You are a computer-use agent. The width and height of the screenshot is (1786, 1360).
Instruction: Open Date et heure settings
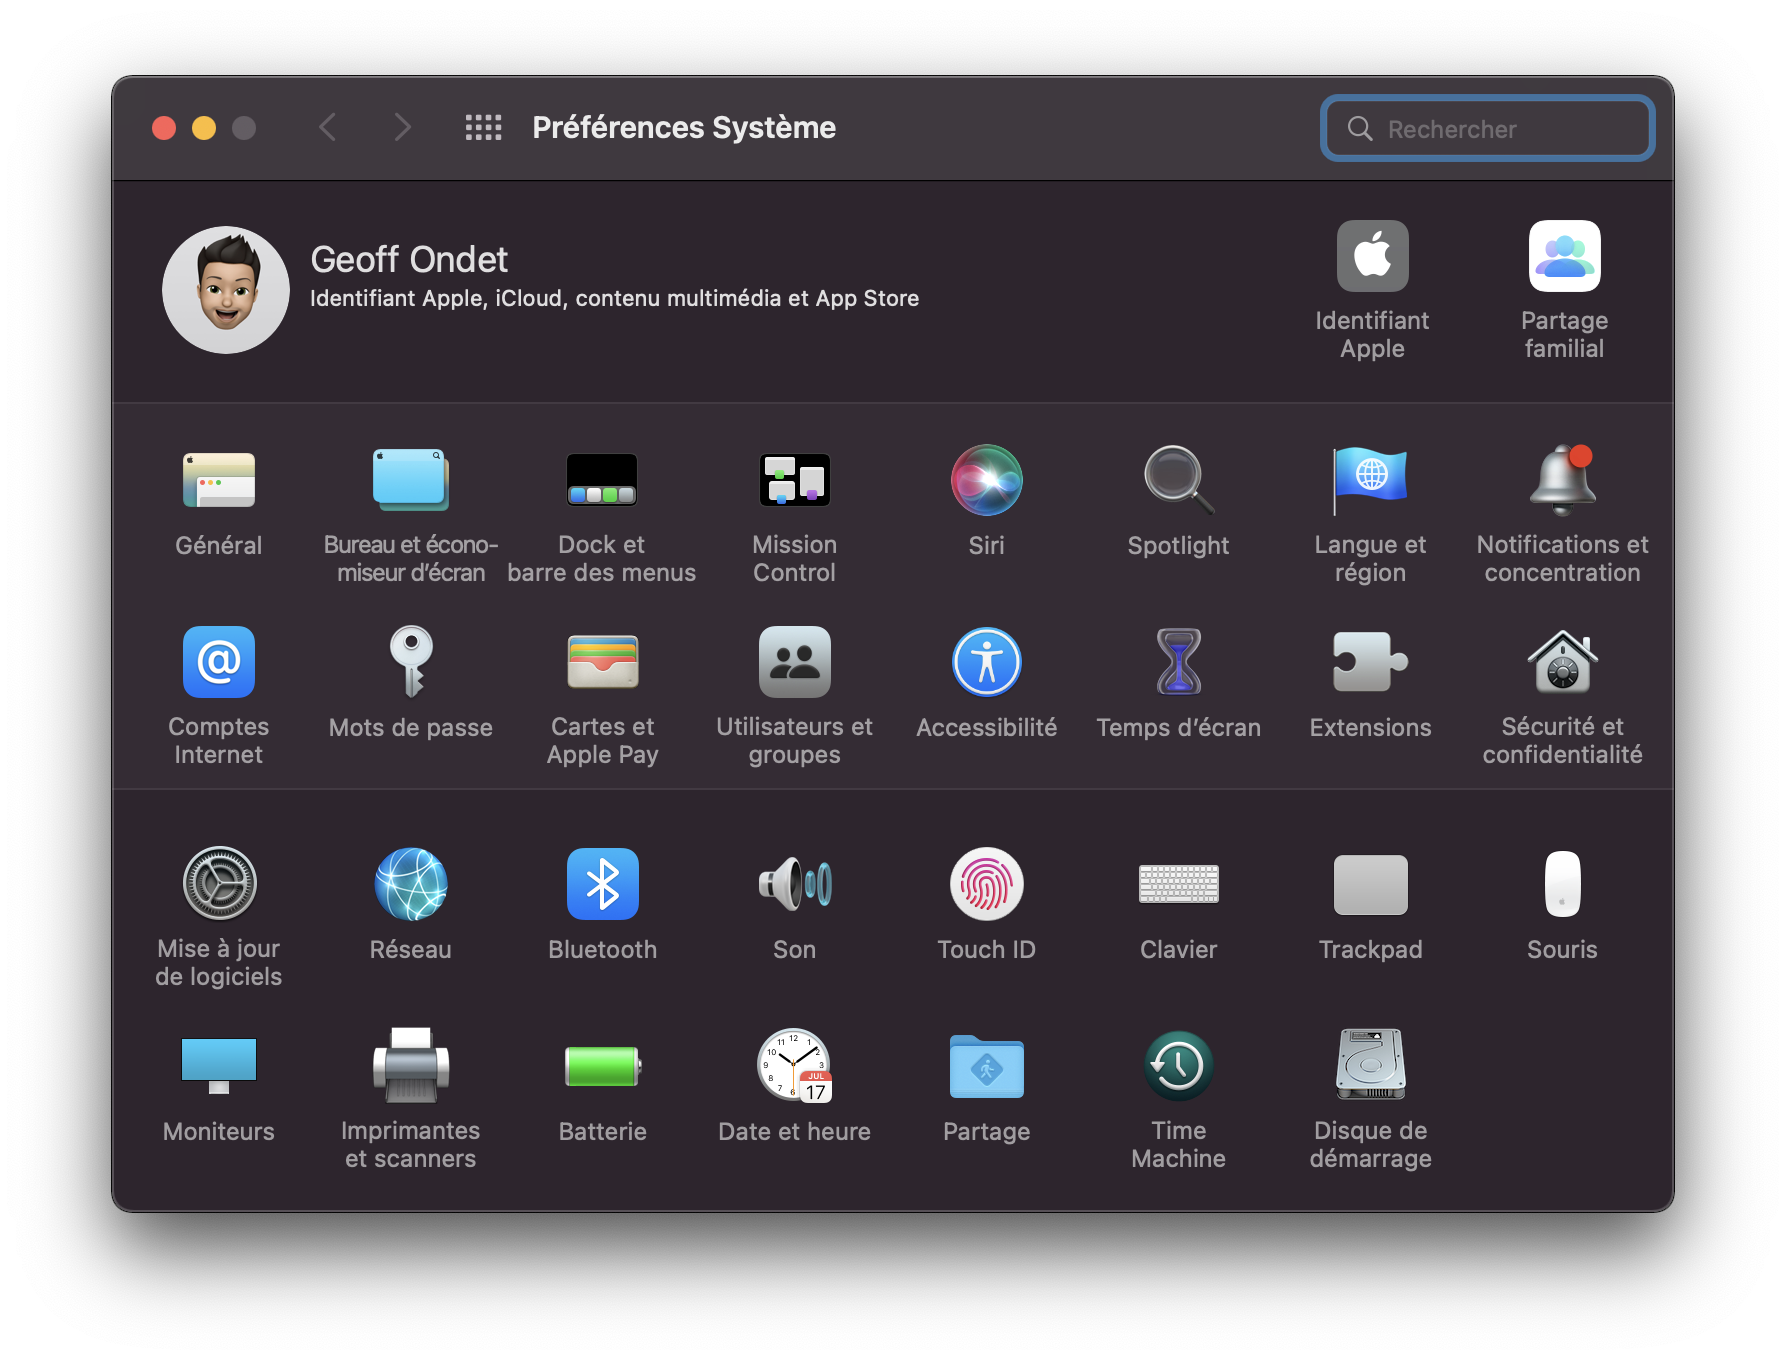(795, 1066)
